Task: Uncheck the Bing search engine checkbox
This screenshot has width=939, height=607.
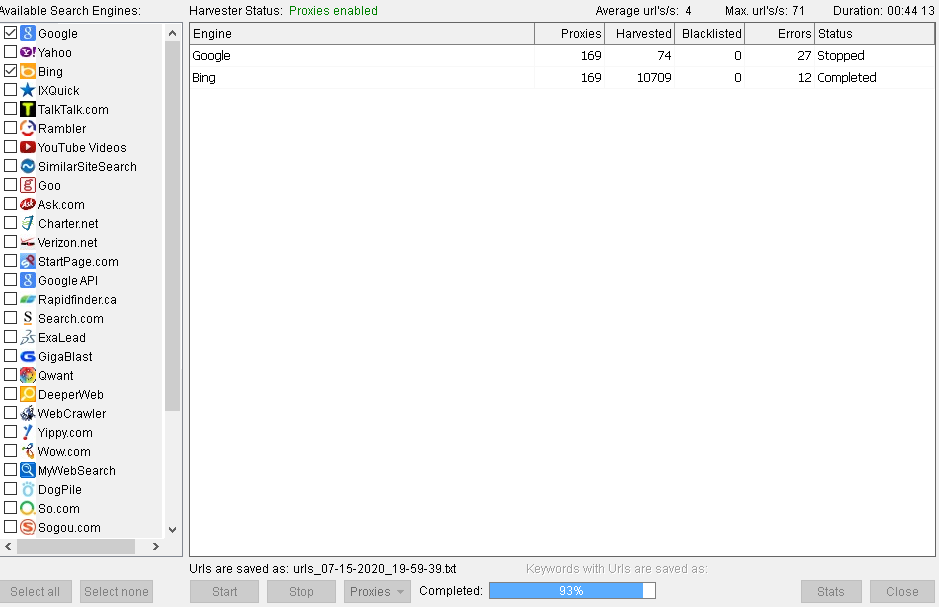Action: pyautogui.click(x=10, y=71)
